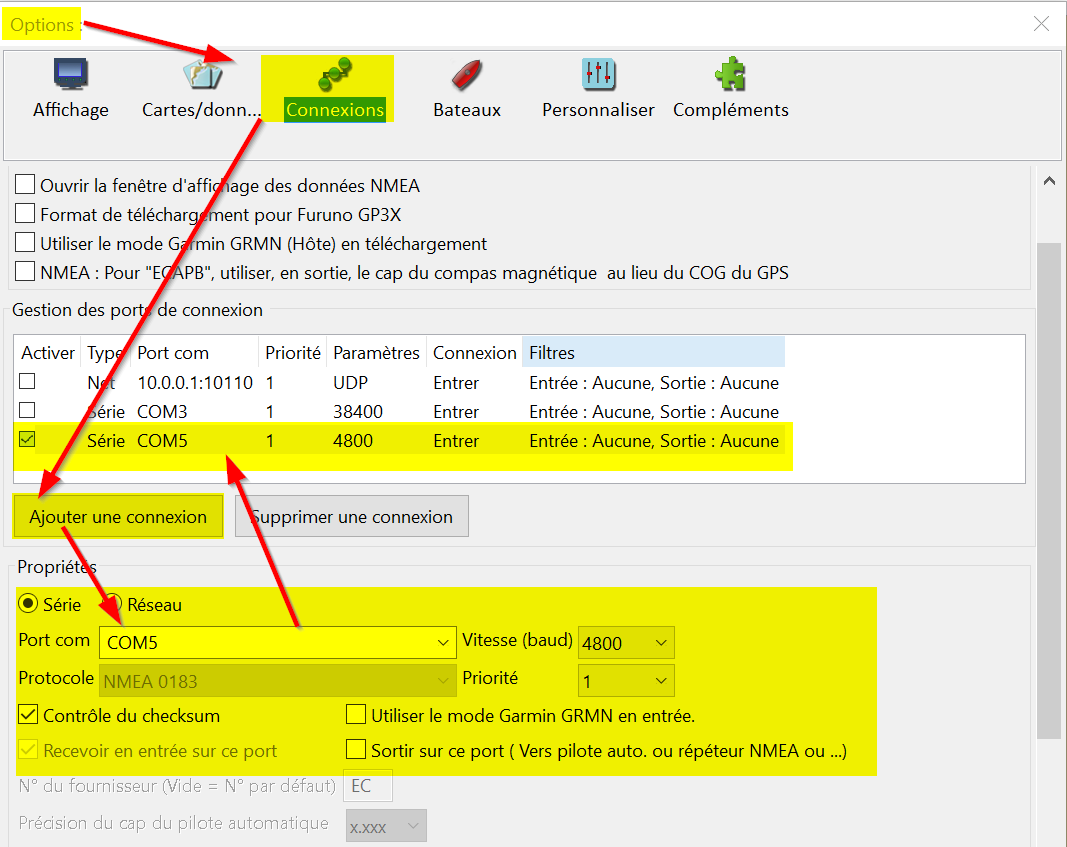
Task: Tick Sortir sur ce port checkbox
Action: pos(356,750)
